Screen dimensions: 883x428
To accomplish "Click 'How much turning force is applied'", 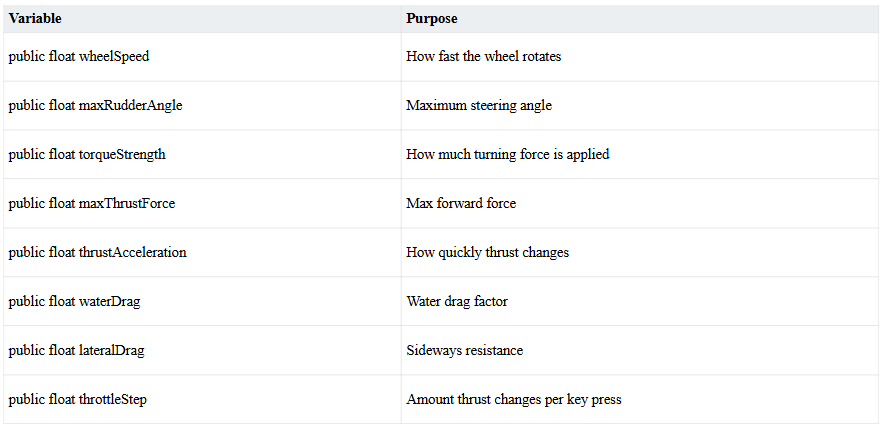I will tap(507, 155).
